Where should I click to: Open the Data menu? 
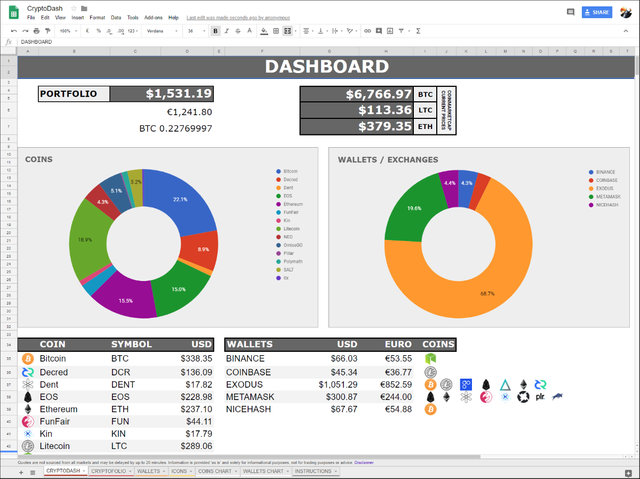[116, 18]
